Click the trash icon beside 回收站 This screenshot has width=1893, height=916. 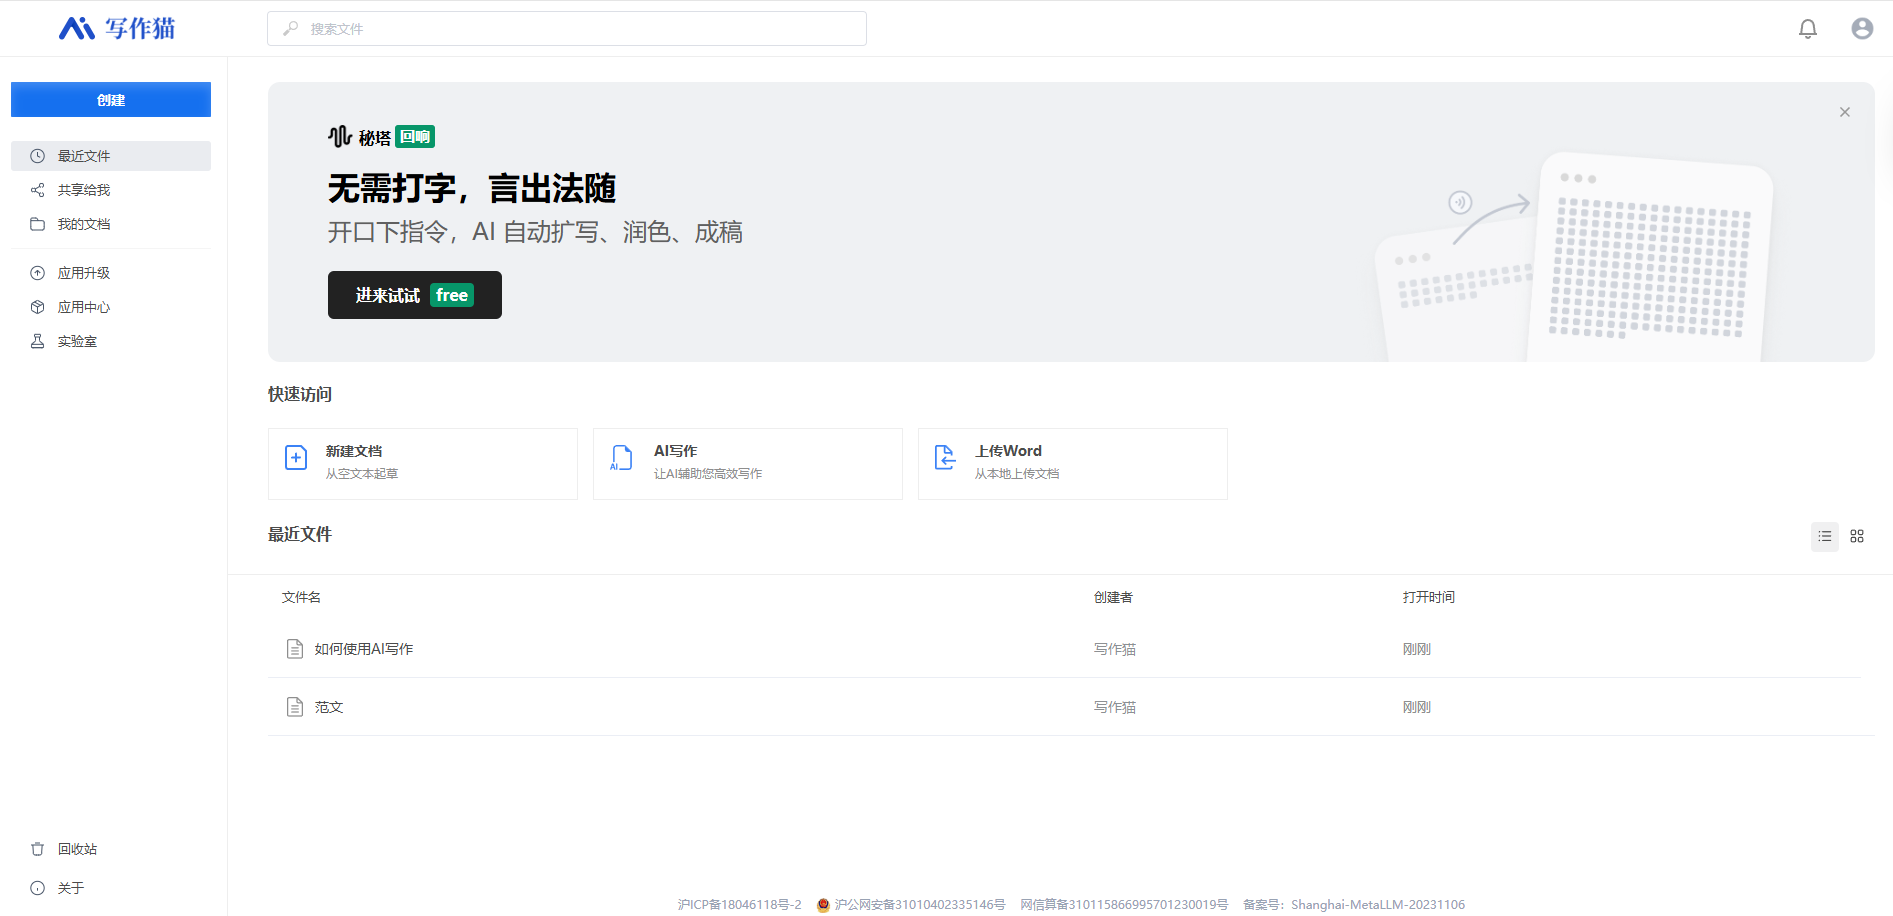coord(38,849)
